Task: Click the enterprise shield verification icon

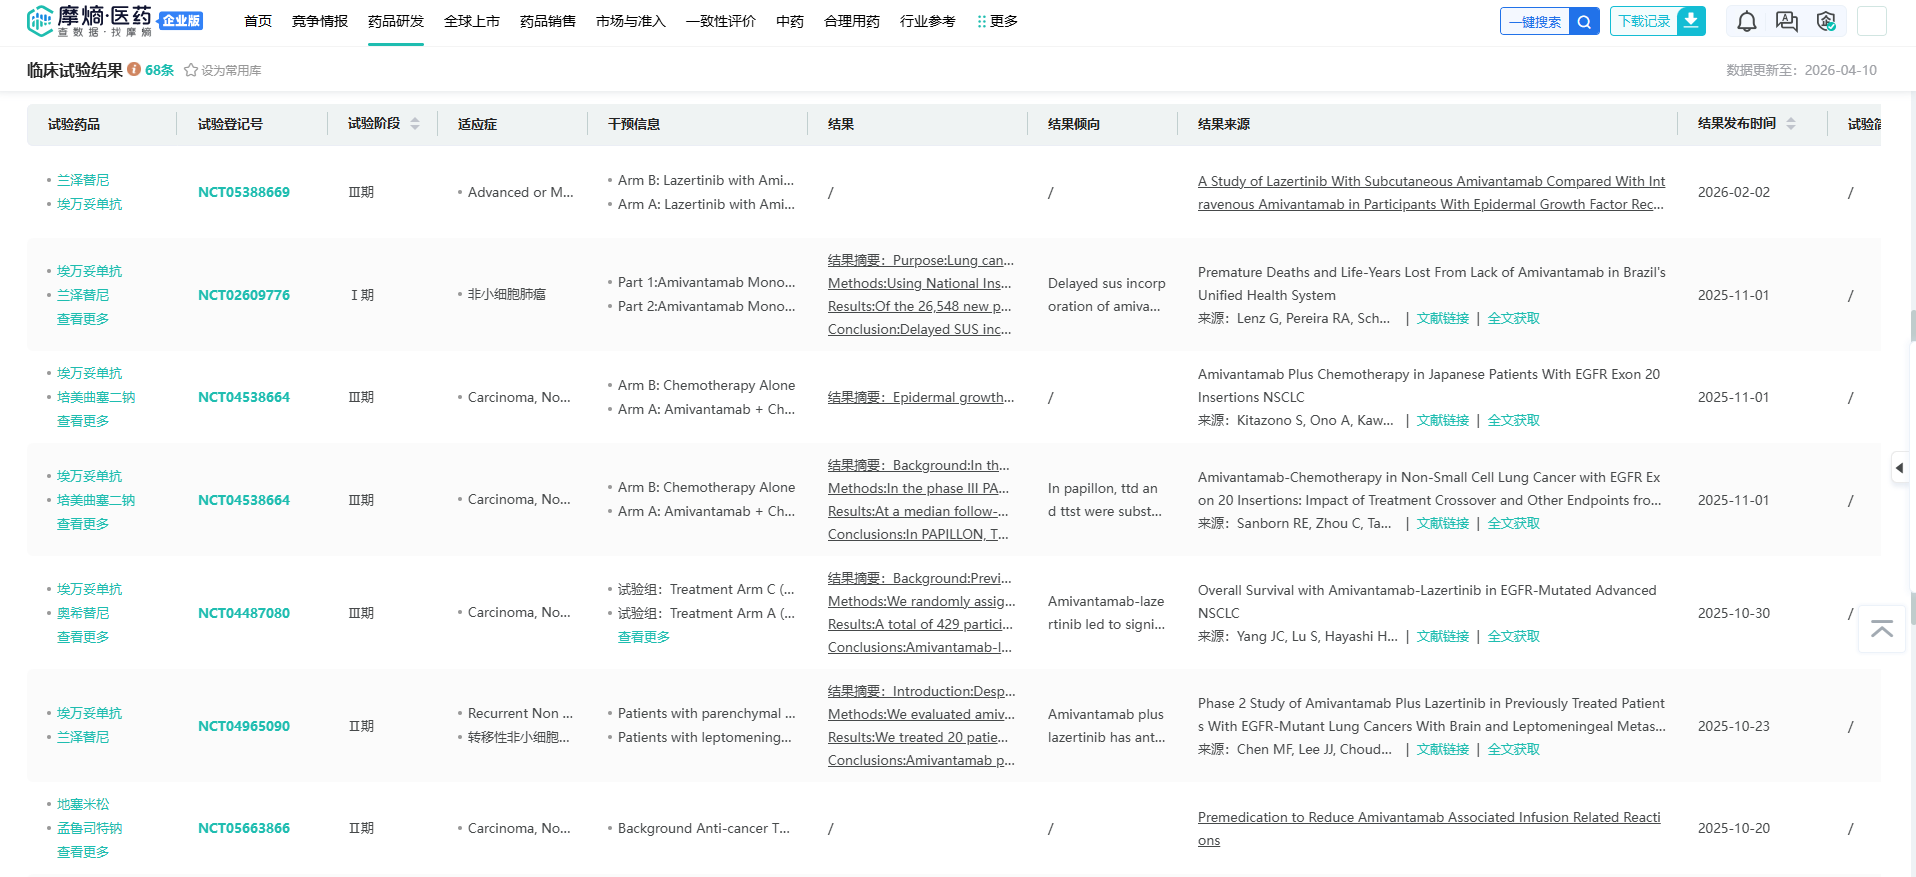Action: coord(1826,21)
